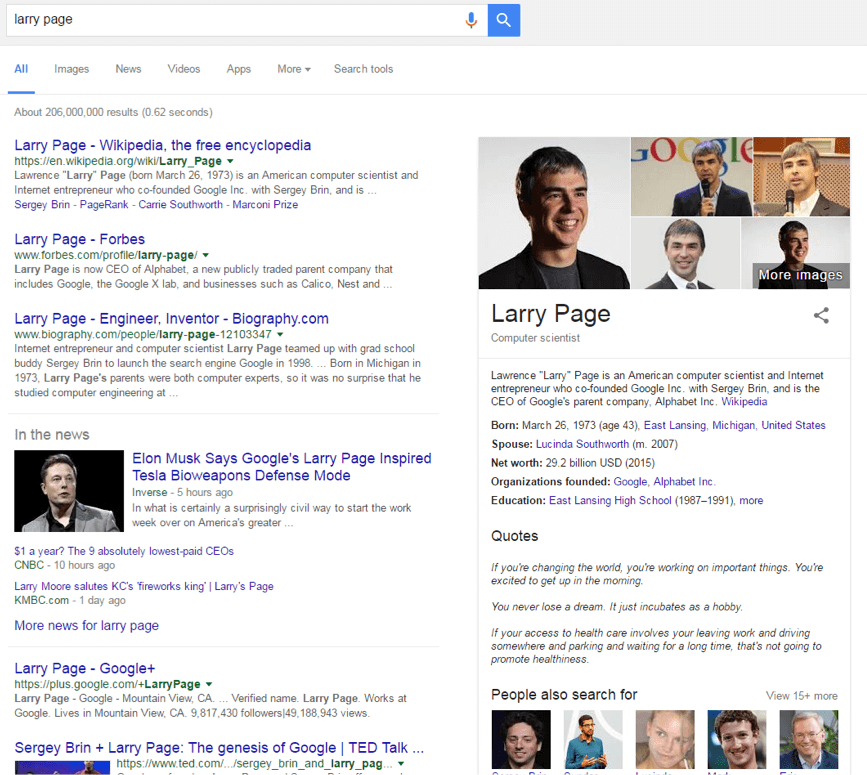The image size is (867, 775).
Task: Open dropdown arrow beside biography.com URL
Action: tap(280, 334)
